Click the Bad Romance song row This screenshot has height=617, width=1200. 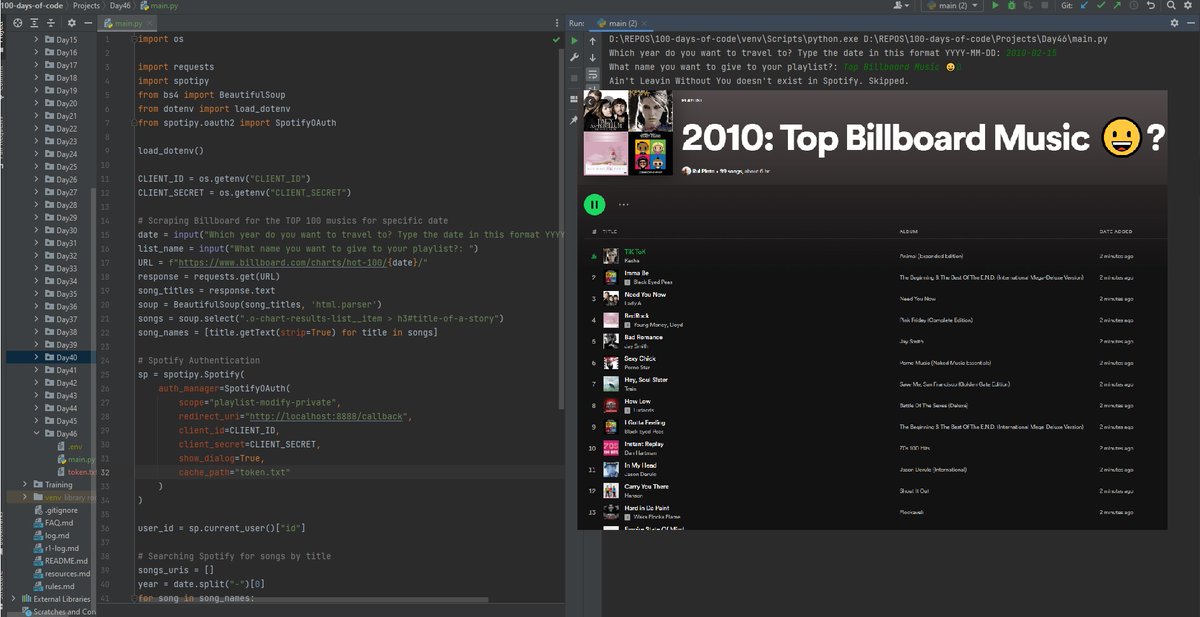click(x=874, y=341)
